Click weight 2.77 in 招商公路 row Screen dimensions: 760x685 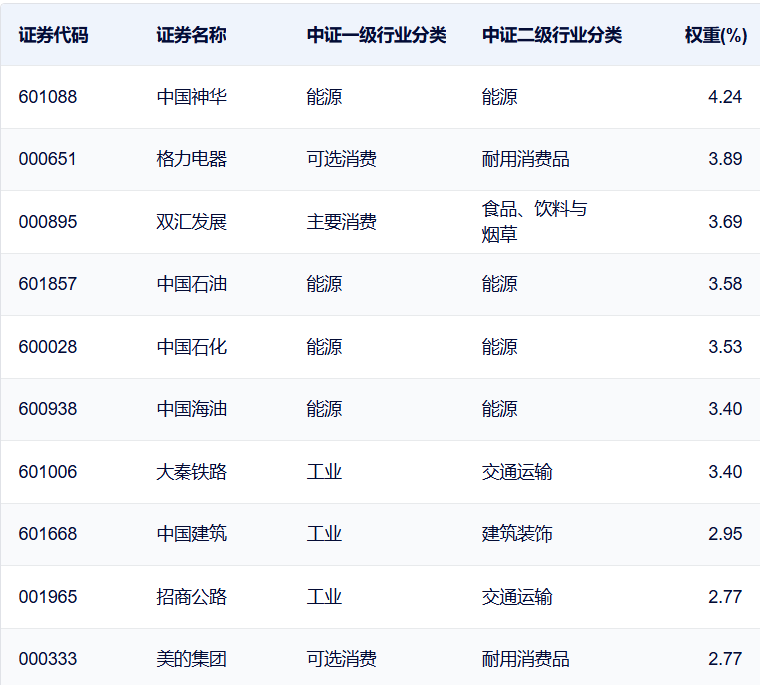click(725, 597)
